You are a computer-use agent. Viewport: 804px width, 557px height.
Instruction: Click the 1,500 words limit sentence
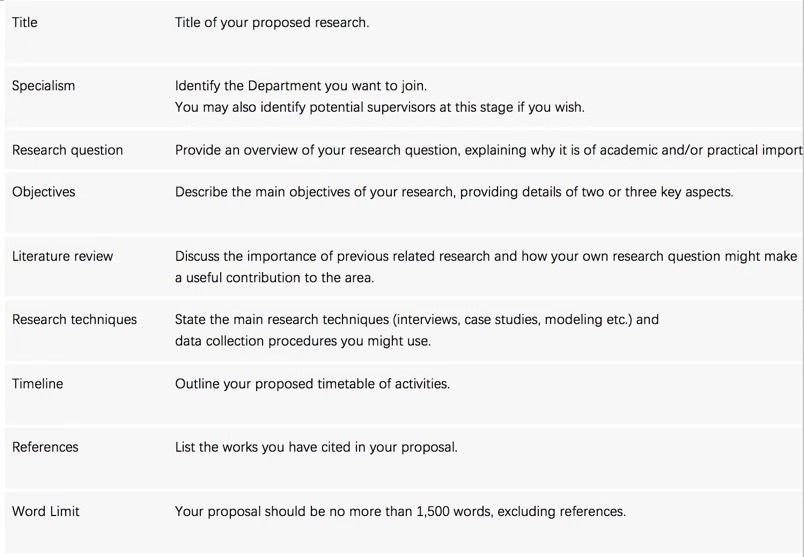(x=400, y=511)
